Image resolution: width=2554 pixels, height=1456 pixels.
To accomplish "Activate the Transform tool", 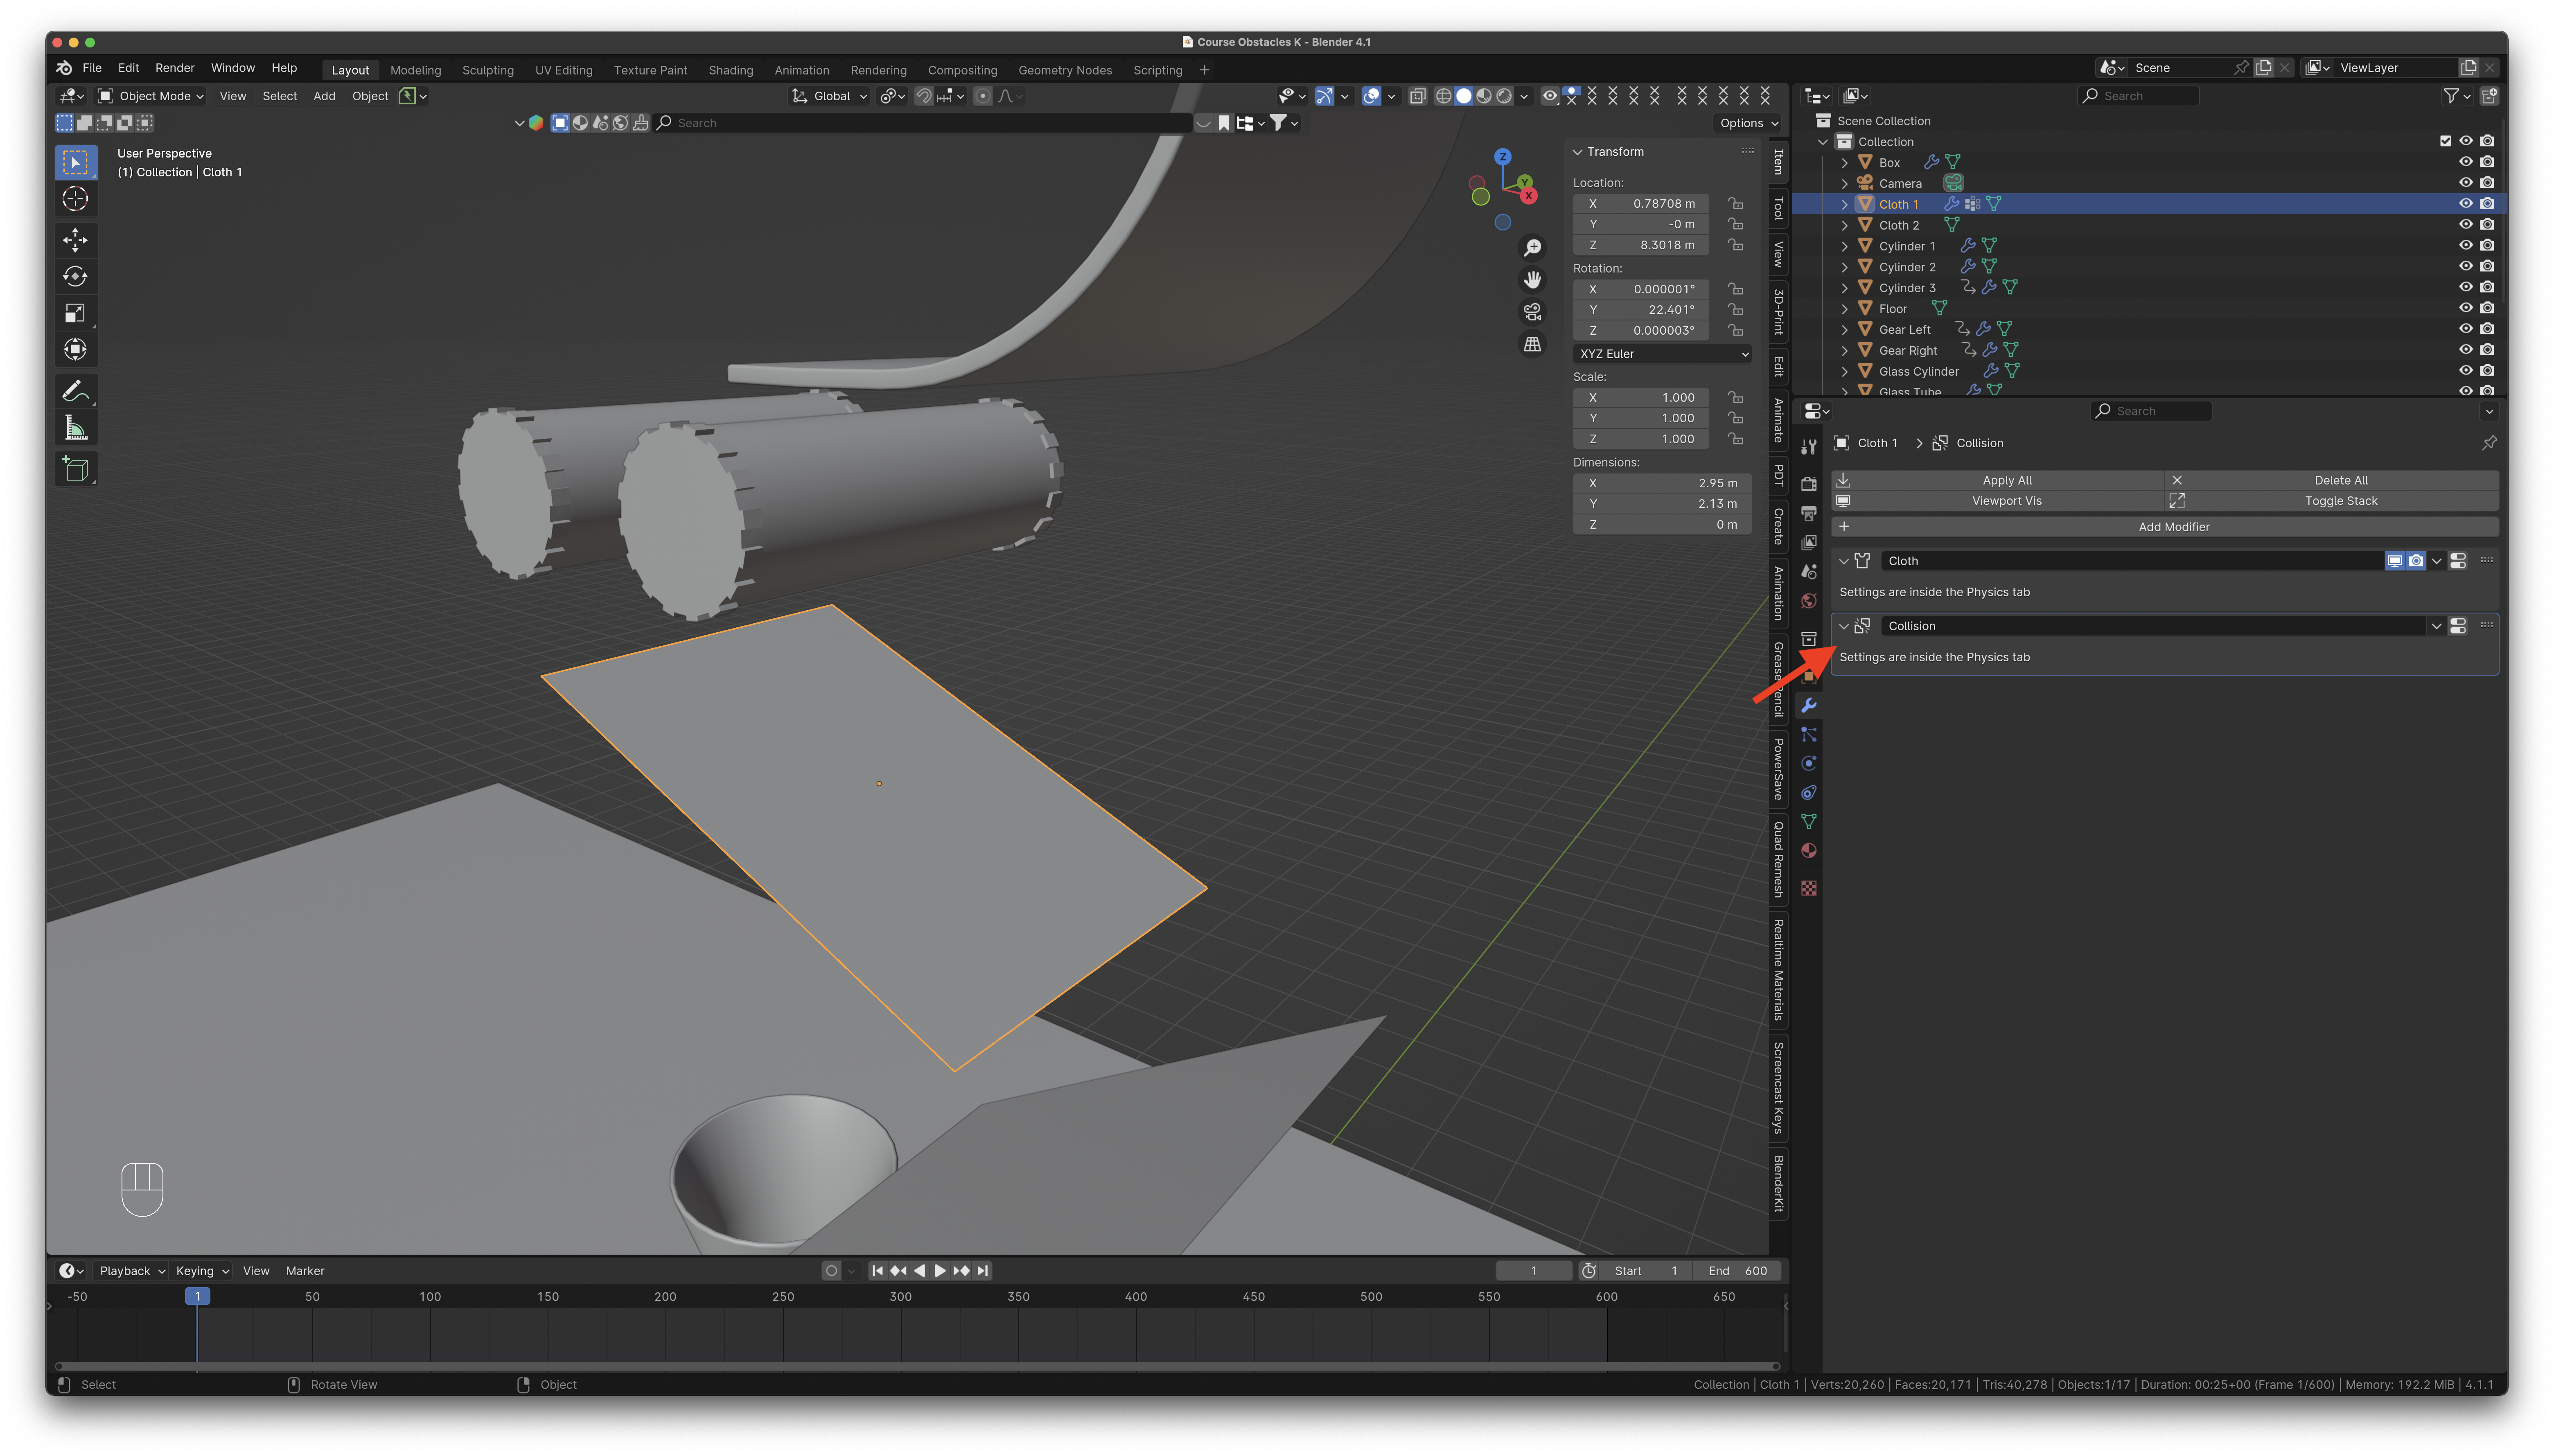I will (x=75, y=350).
